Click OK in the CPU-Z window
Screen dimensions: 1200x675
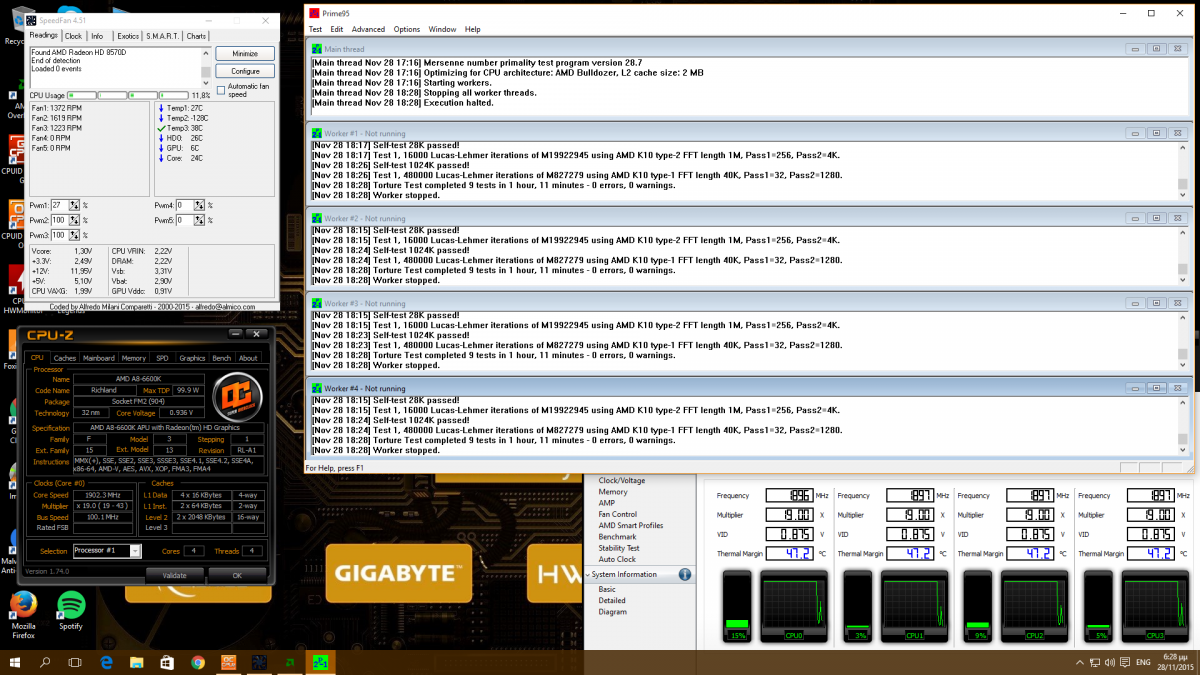tap(237, 575)
